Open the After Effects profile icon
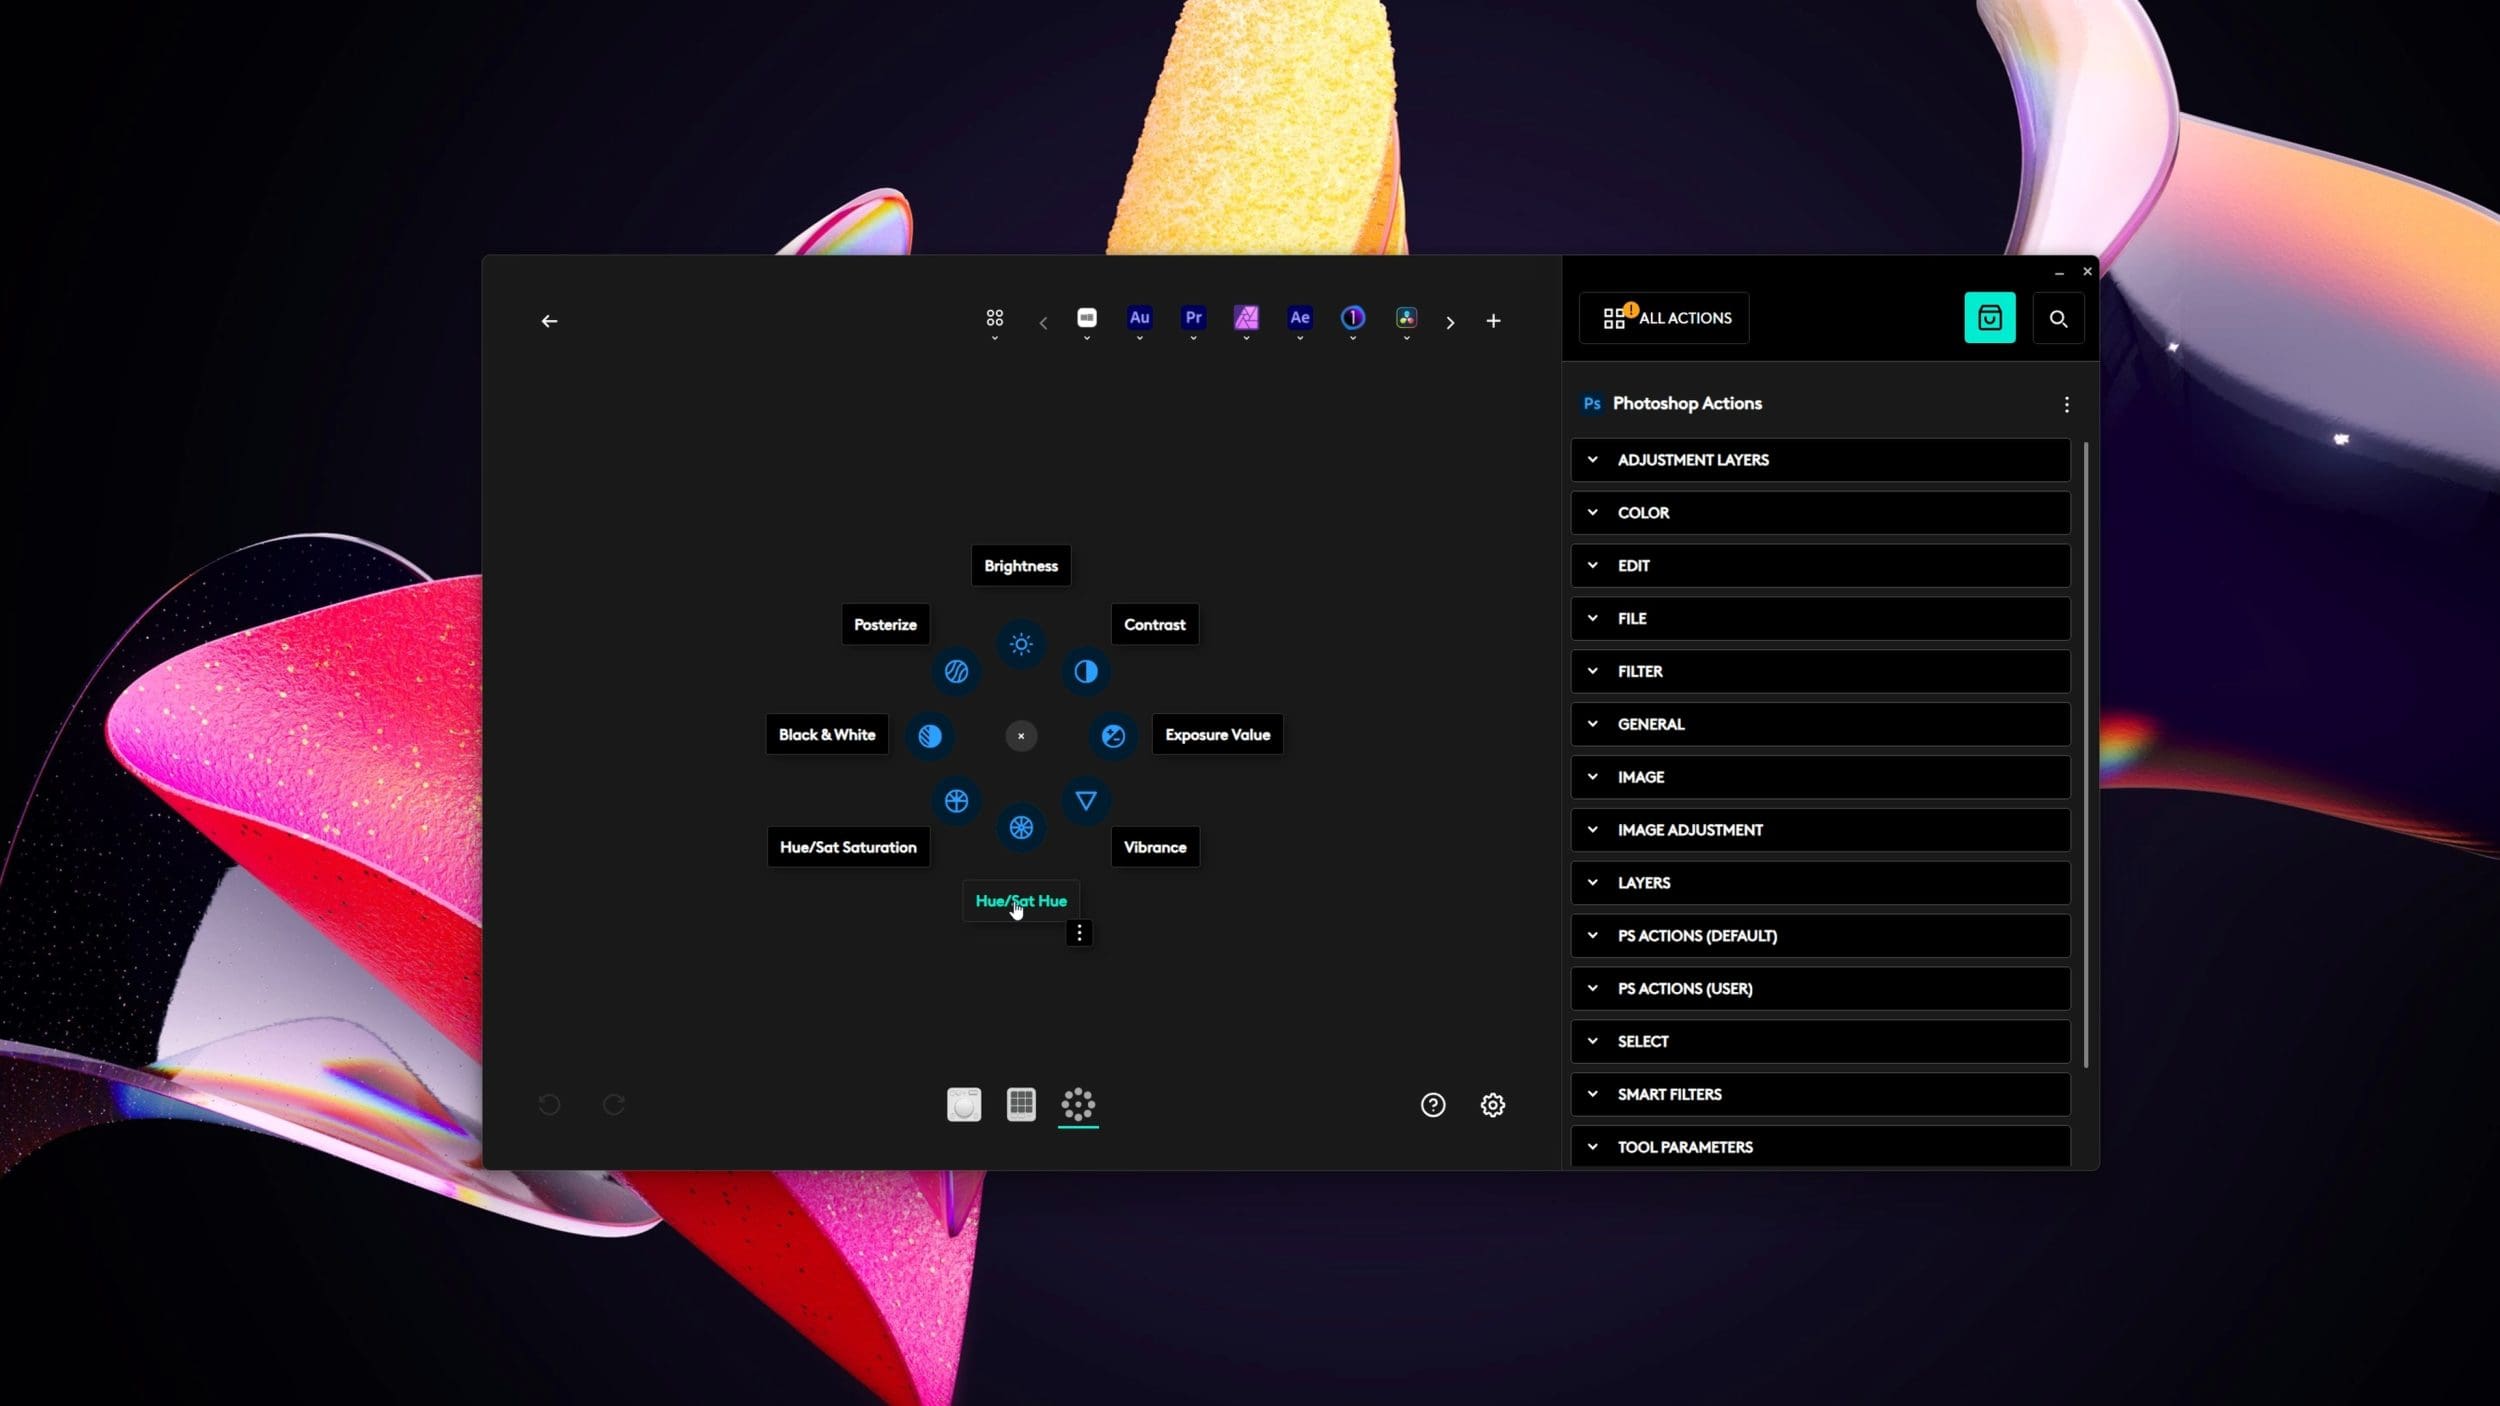The height and width of the screenshot is (1406, 2500). pyautogui.click(x=1299, y=318)
